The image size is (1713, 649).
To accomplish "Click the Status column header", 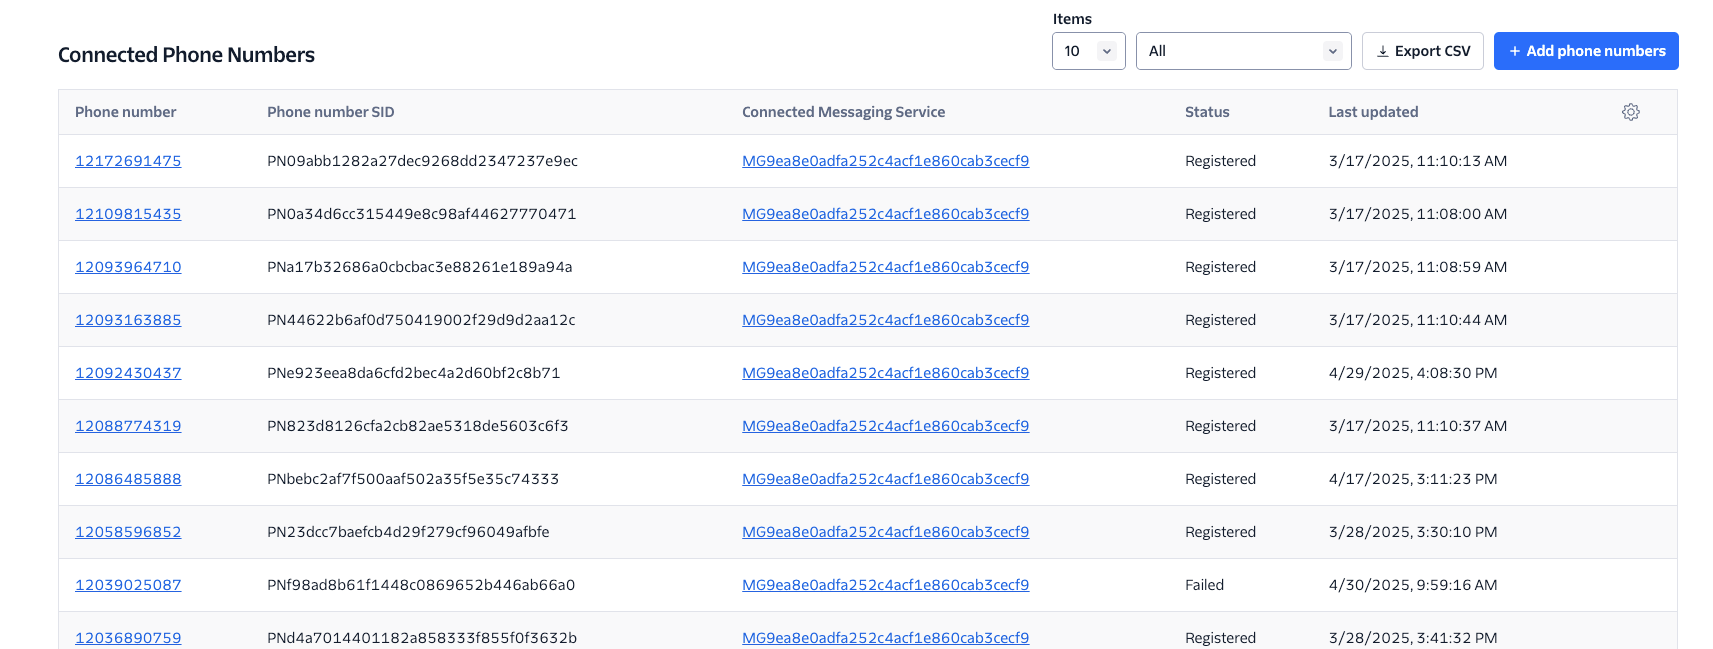I will tap(1206, 112).
